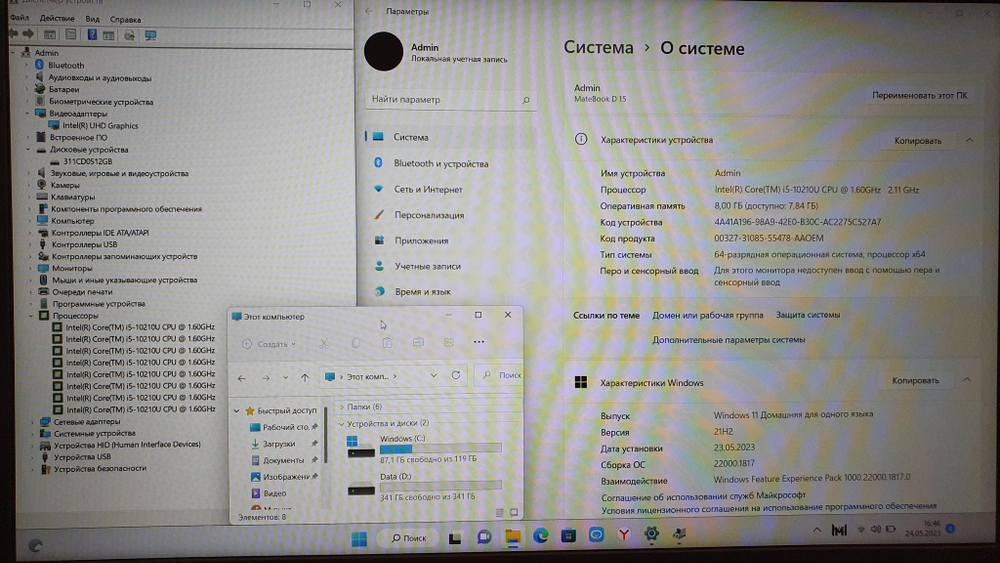The width and height of the screenshot is (1000, 563).
Task: Click the scan for hardware changes monitor icon
Action: [151, 35]
